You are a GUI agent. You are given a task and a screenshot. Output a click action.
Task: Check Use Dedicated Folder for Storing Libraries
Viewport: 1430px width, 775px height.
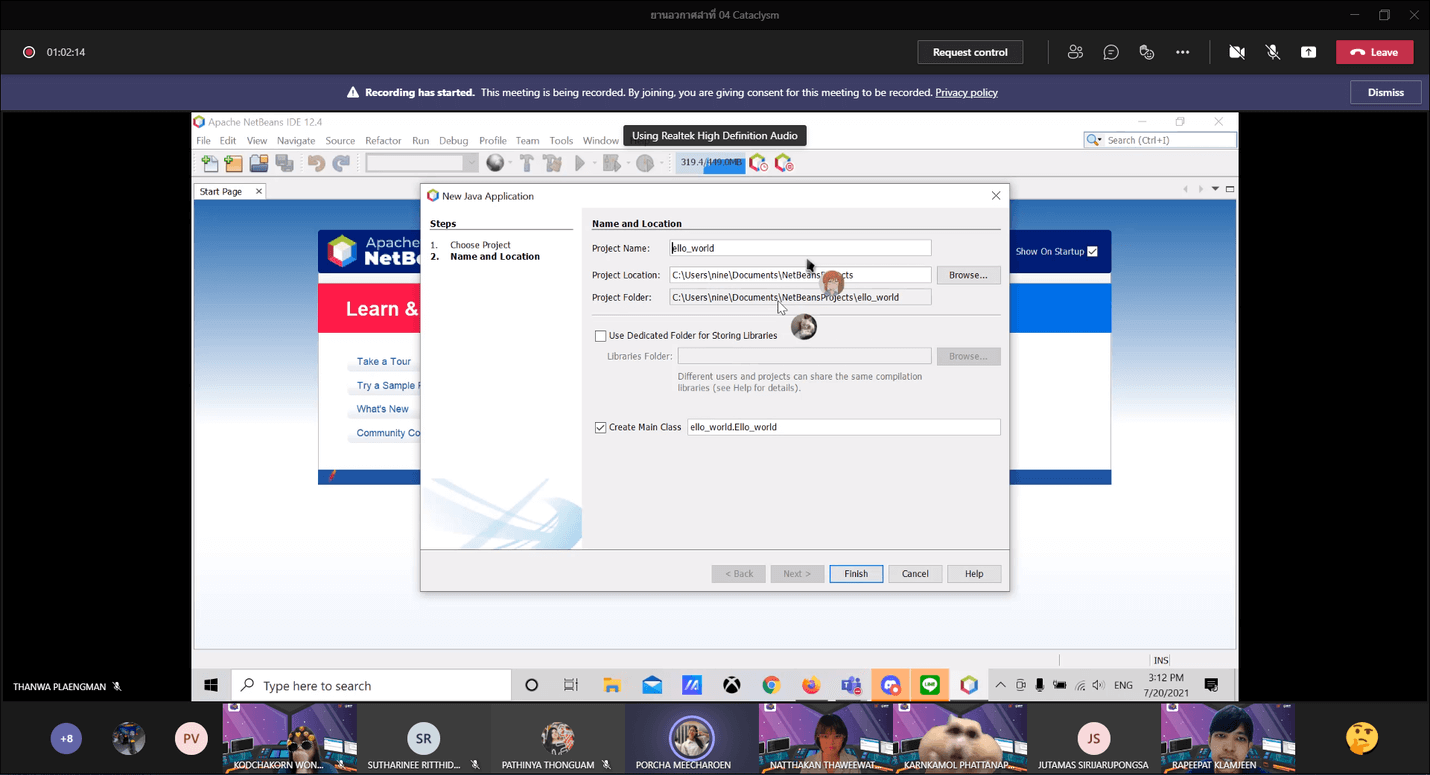click(x=600, y=336)
